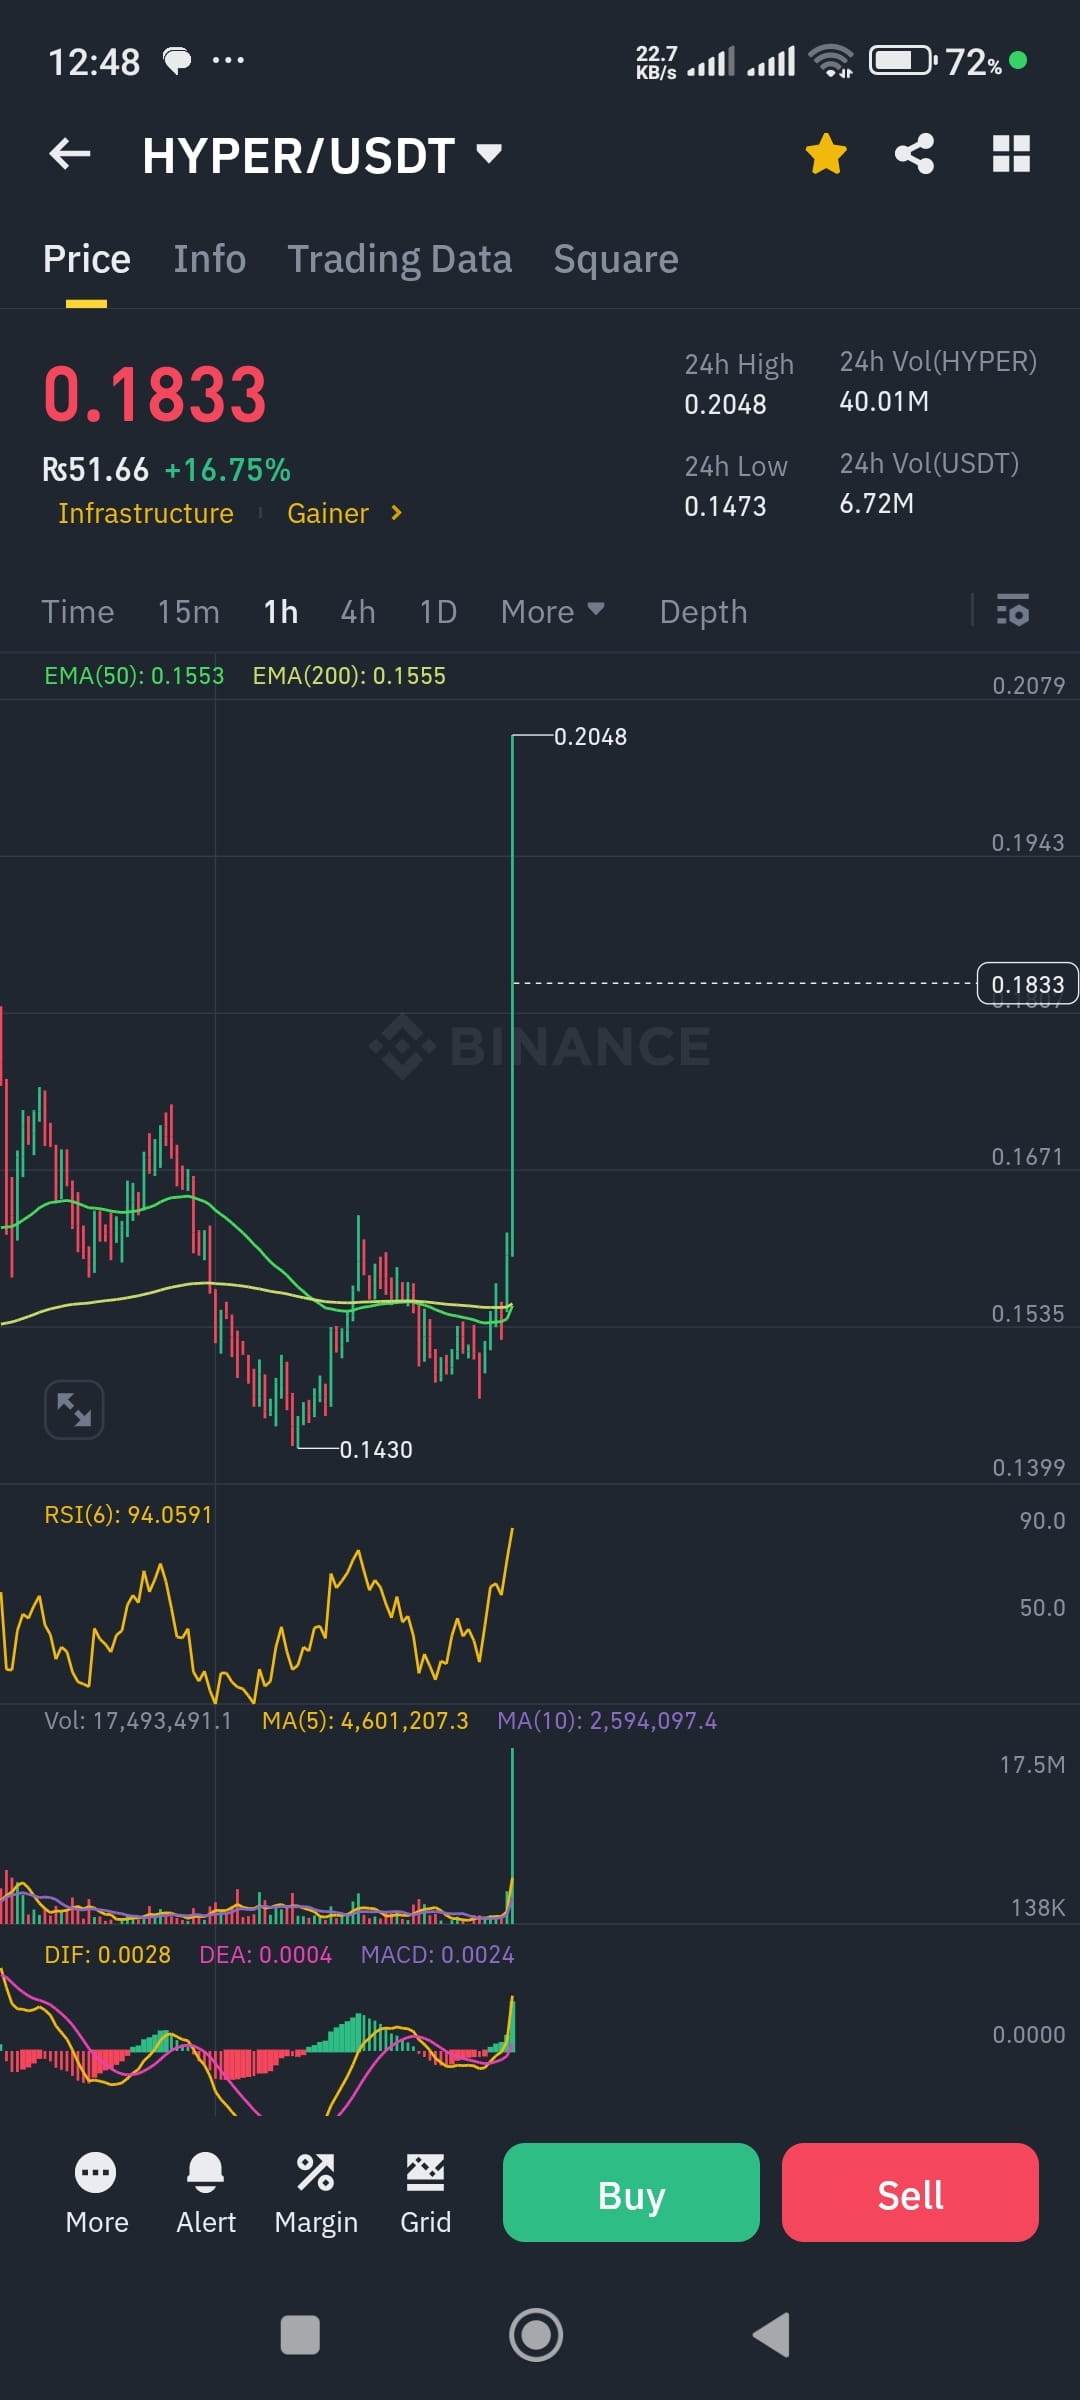Tap the DEA 0.0004 label
The height and width of the screenshot is (2400, 1080).
click(266, 1955)
